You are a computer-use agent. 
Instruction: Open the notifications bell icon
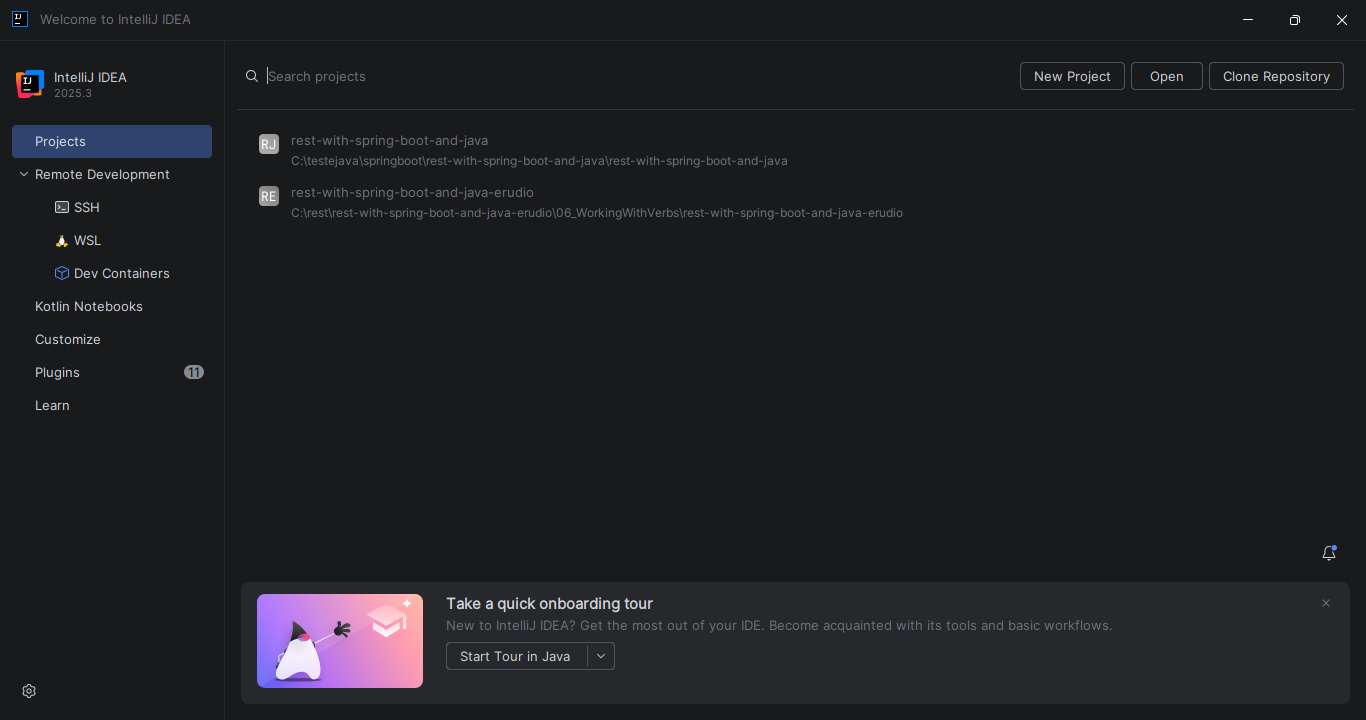pos(1329,553)
